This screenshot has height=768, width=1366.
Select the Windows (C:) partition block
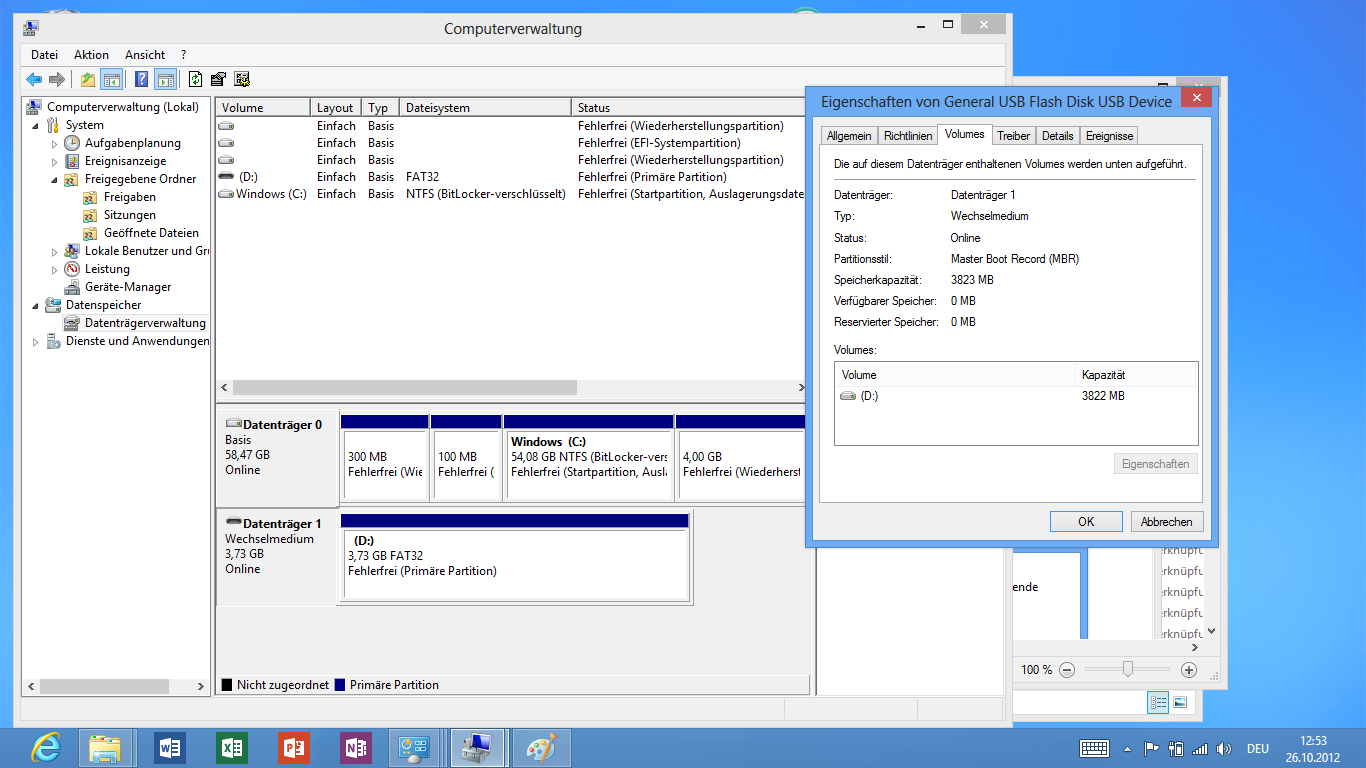point(588,457)
